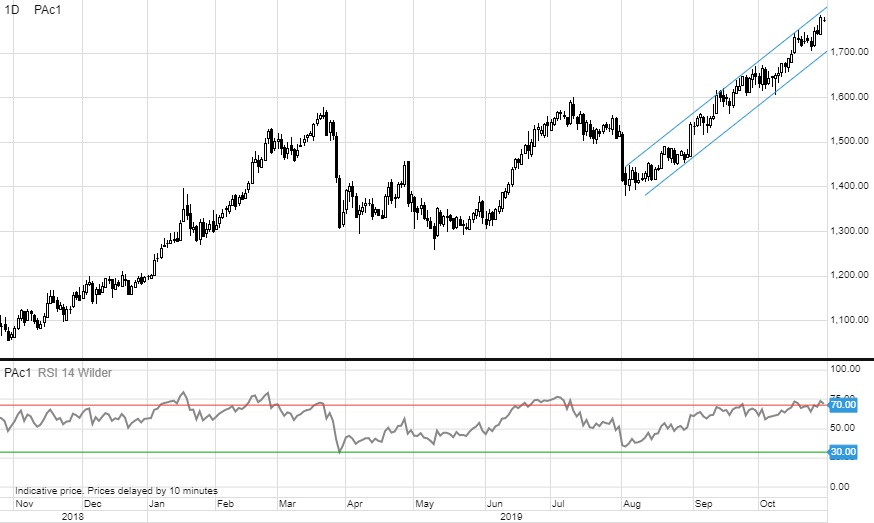Click the 1,200.00 price axis label

(849, 274)
